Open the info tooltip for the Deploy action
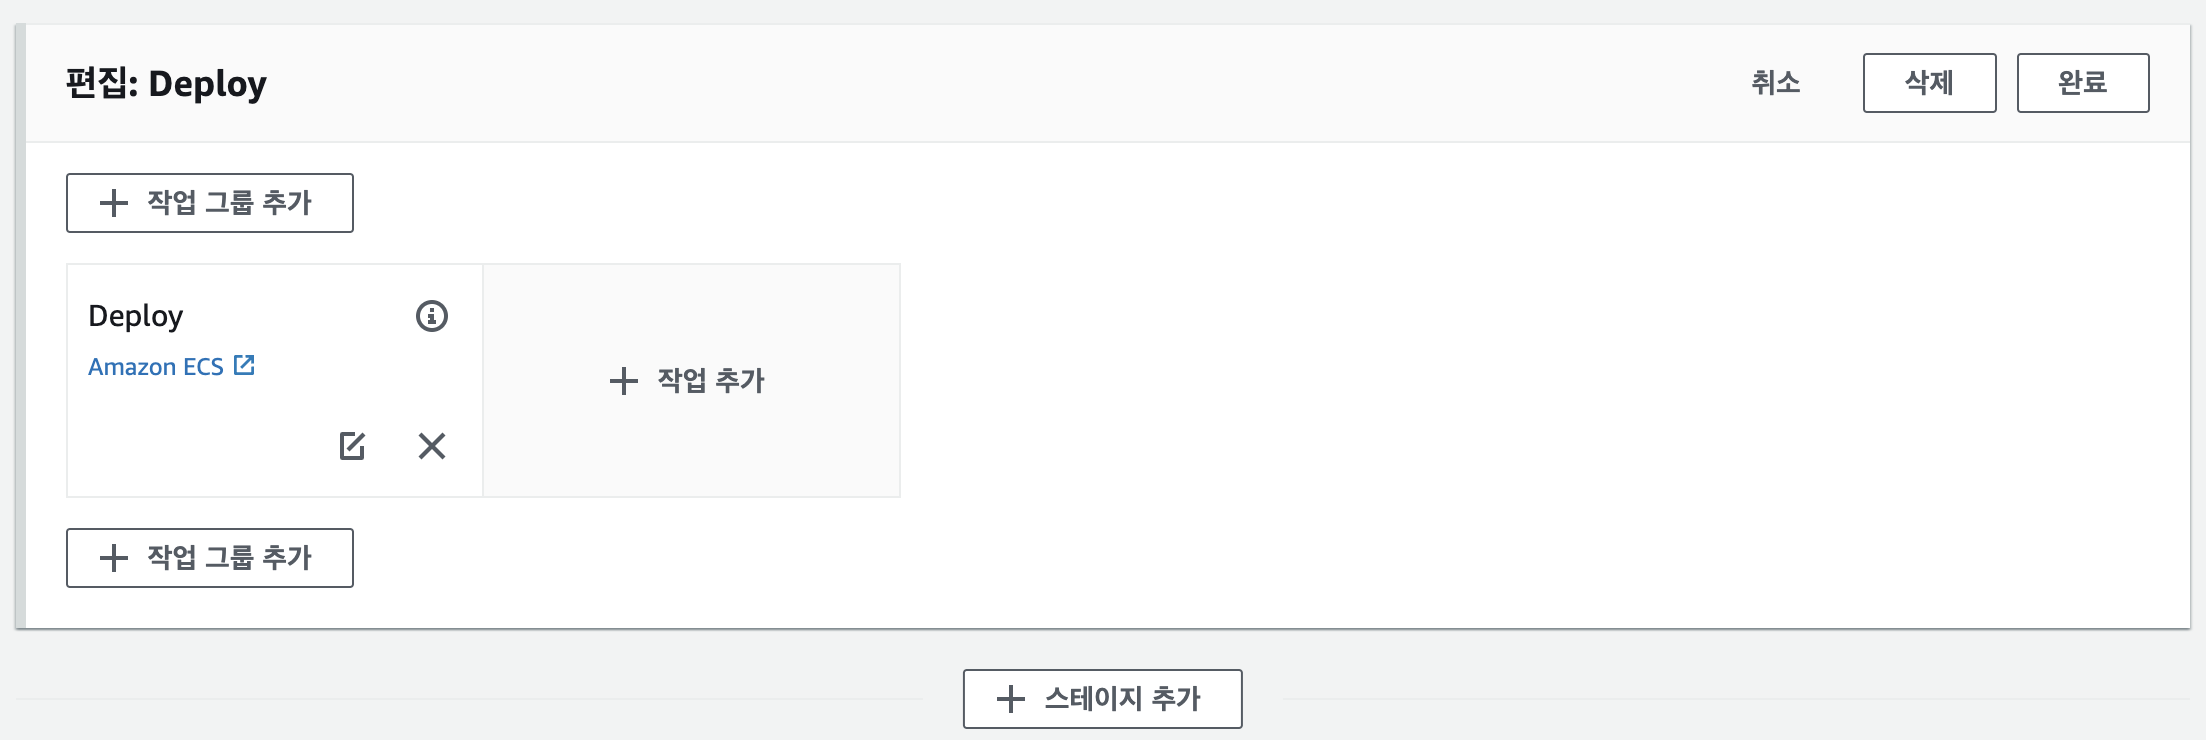The height and width of the screenshot is (740, 2206). 431,317
